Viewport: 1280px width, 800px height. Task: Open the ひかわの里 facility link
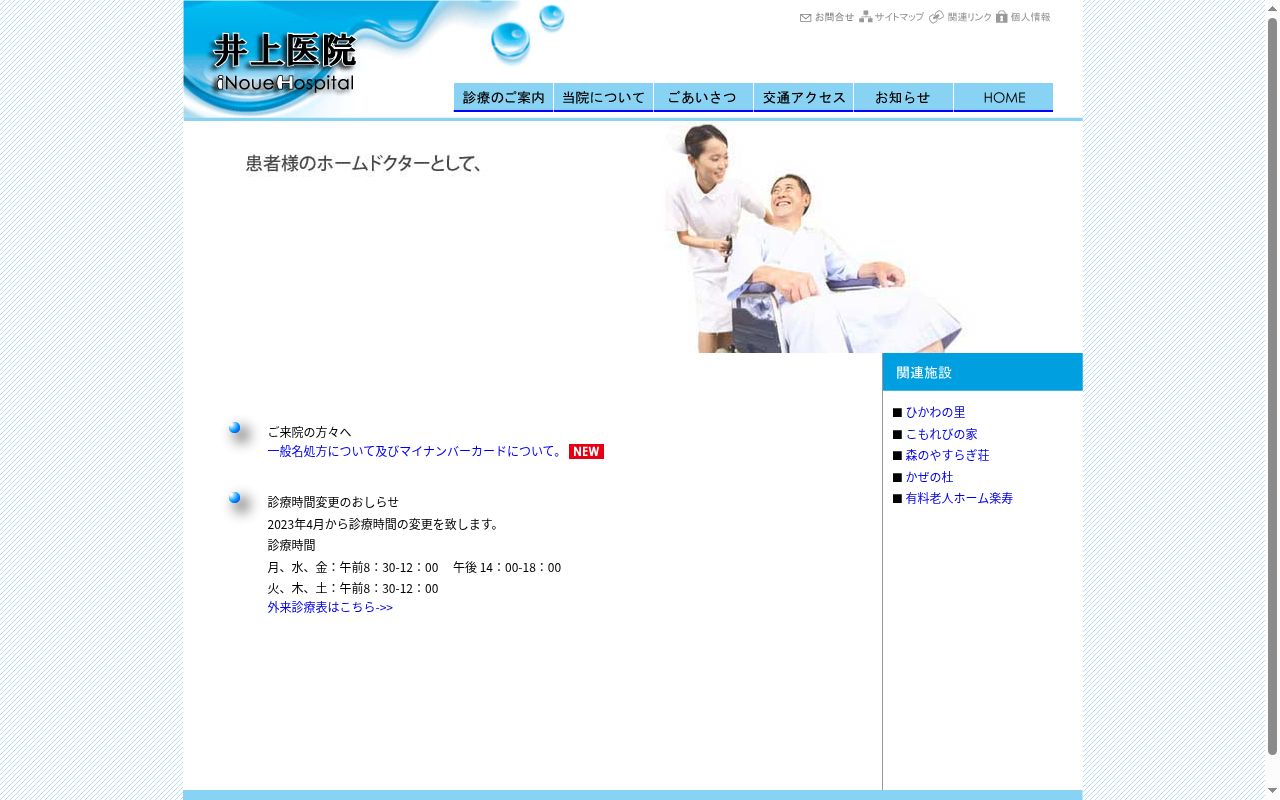pyautogui.click(x=935, y=412)
